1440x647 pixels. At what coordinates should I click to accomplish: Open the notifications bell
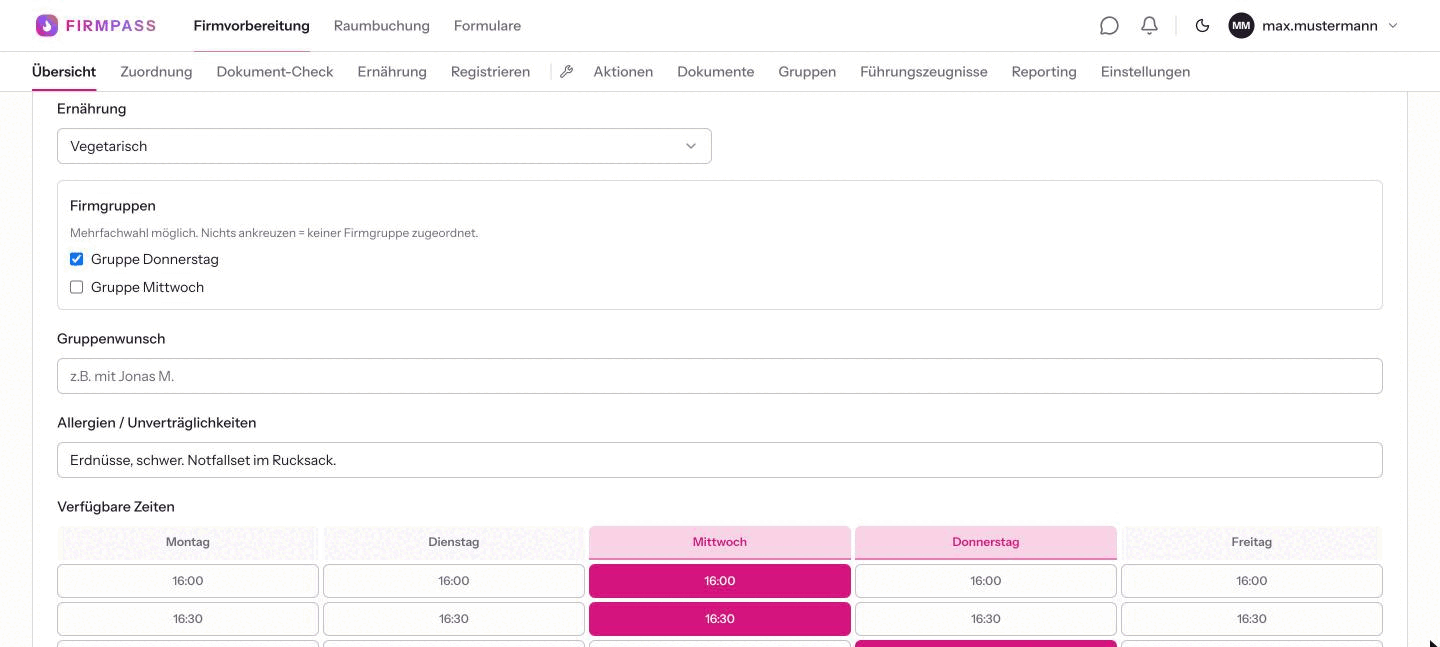click(x=1150, y=26)
